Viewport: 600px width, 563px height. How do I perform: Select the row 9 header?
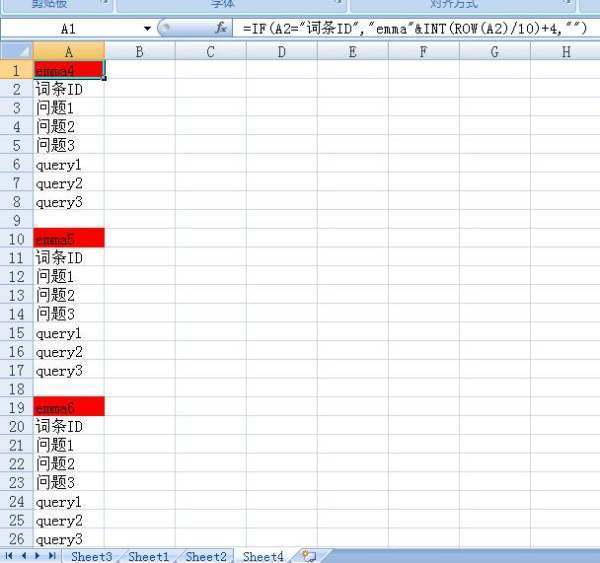point(16,220)
